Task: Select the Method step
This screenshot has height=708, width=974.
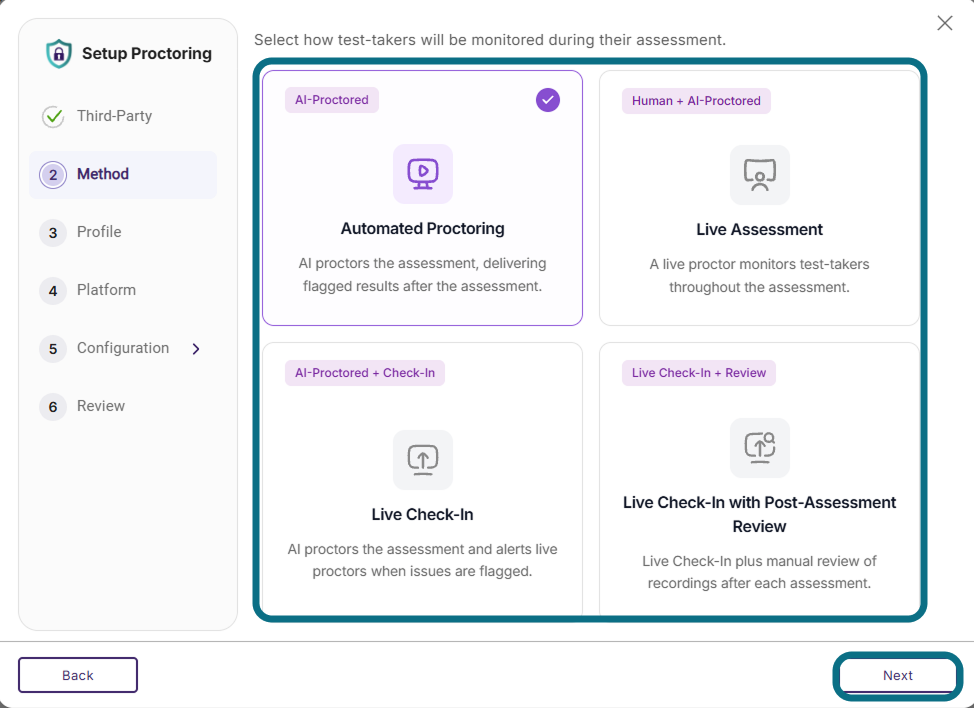Action: click(x=123, y=175)
